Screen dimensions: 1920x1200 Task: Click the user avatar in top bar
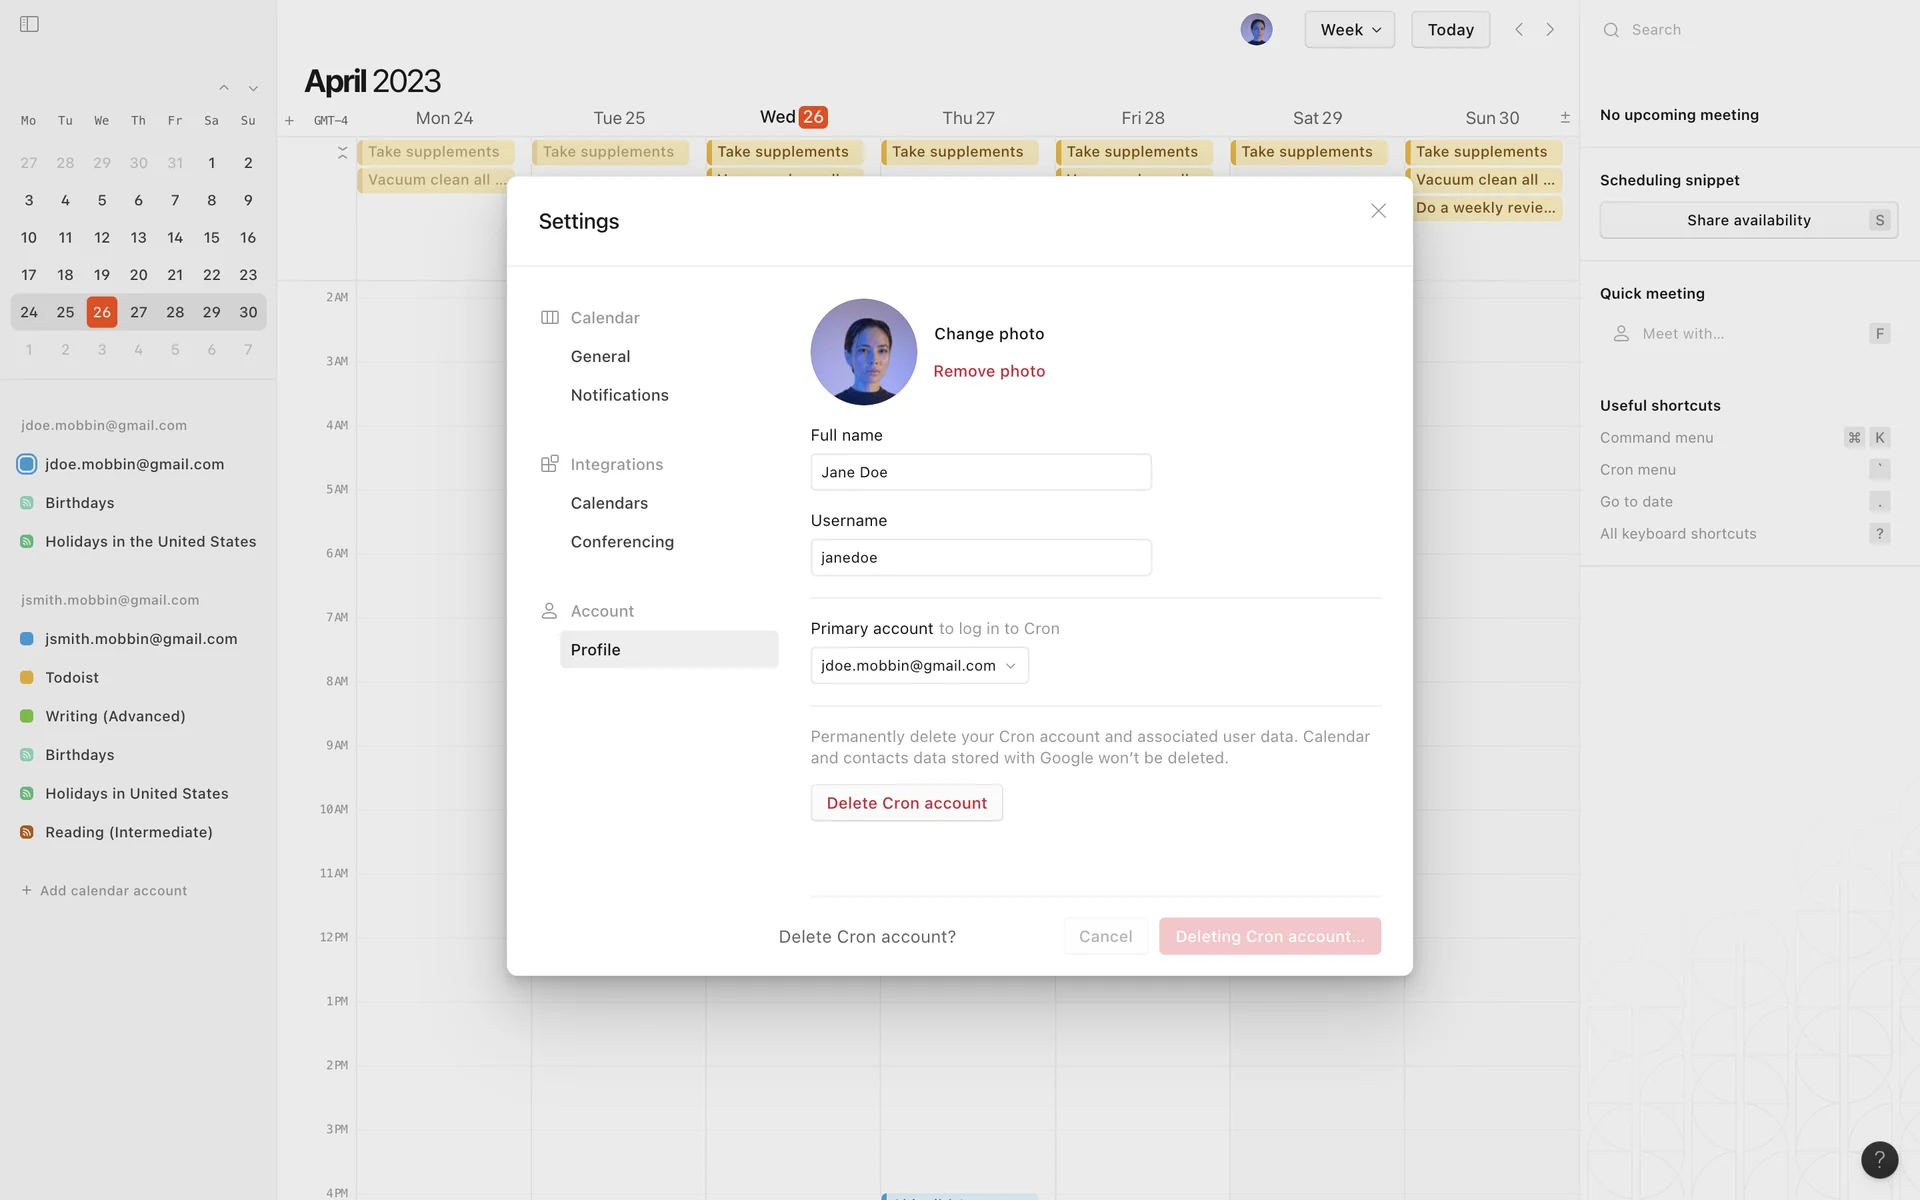1256,30
